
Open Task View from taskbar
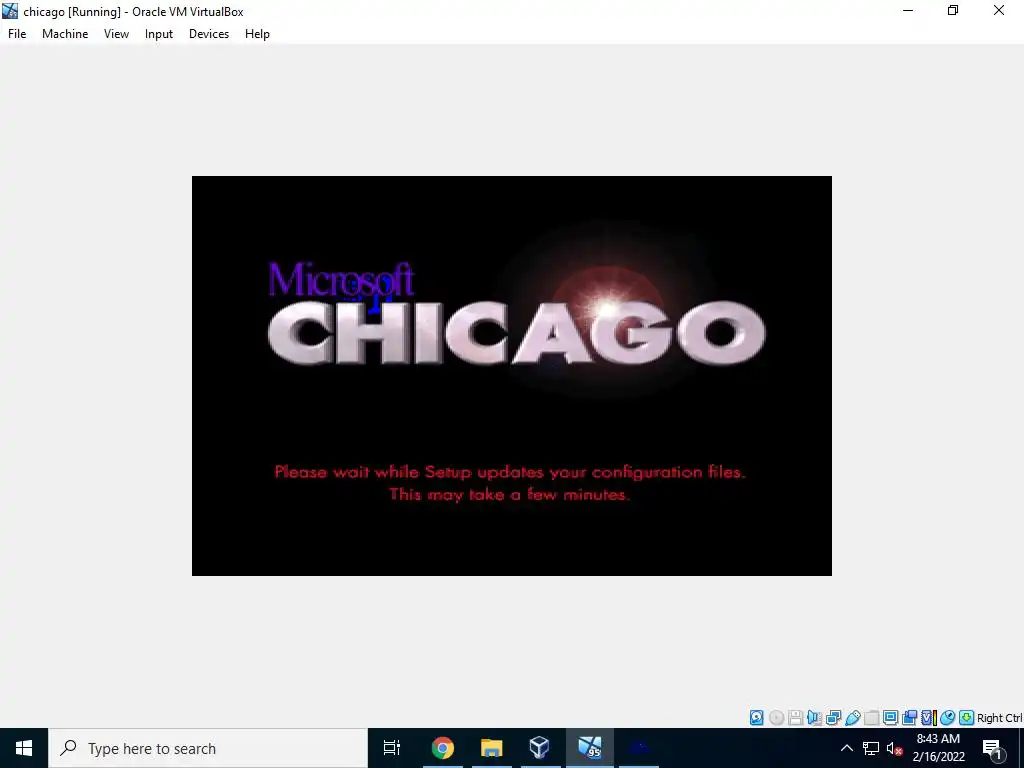pos(392,748)
